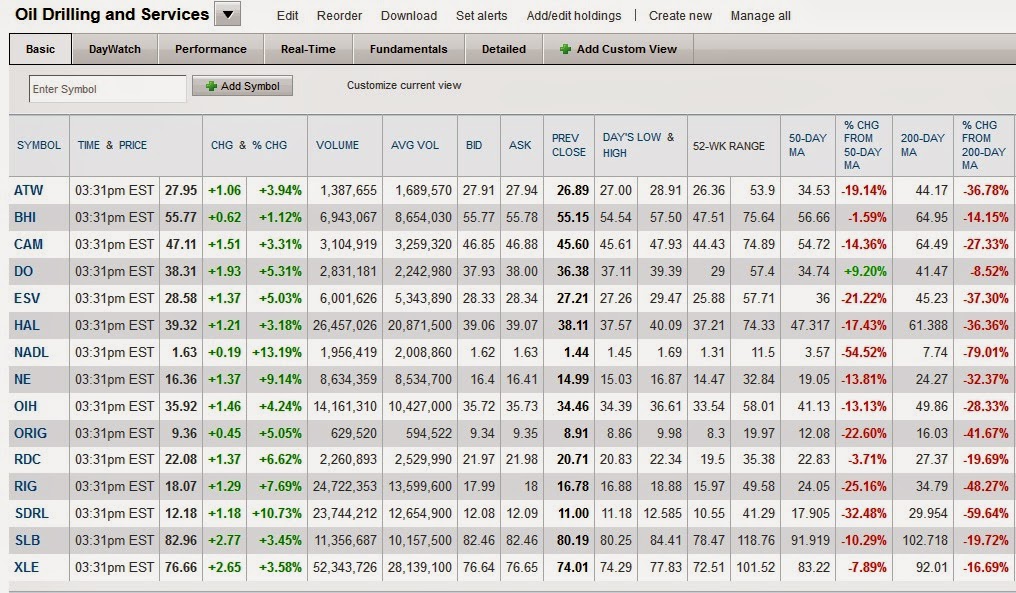This screenshot has width=1016, height=593.
Task: Open Manage all link
Action: click(760, 16)
